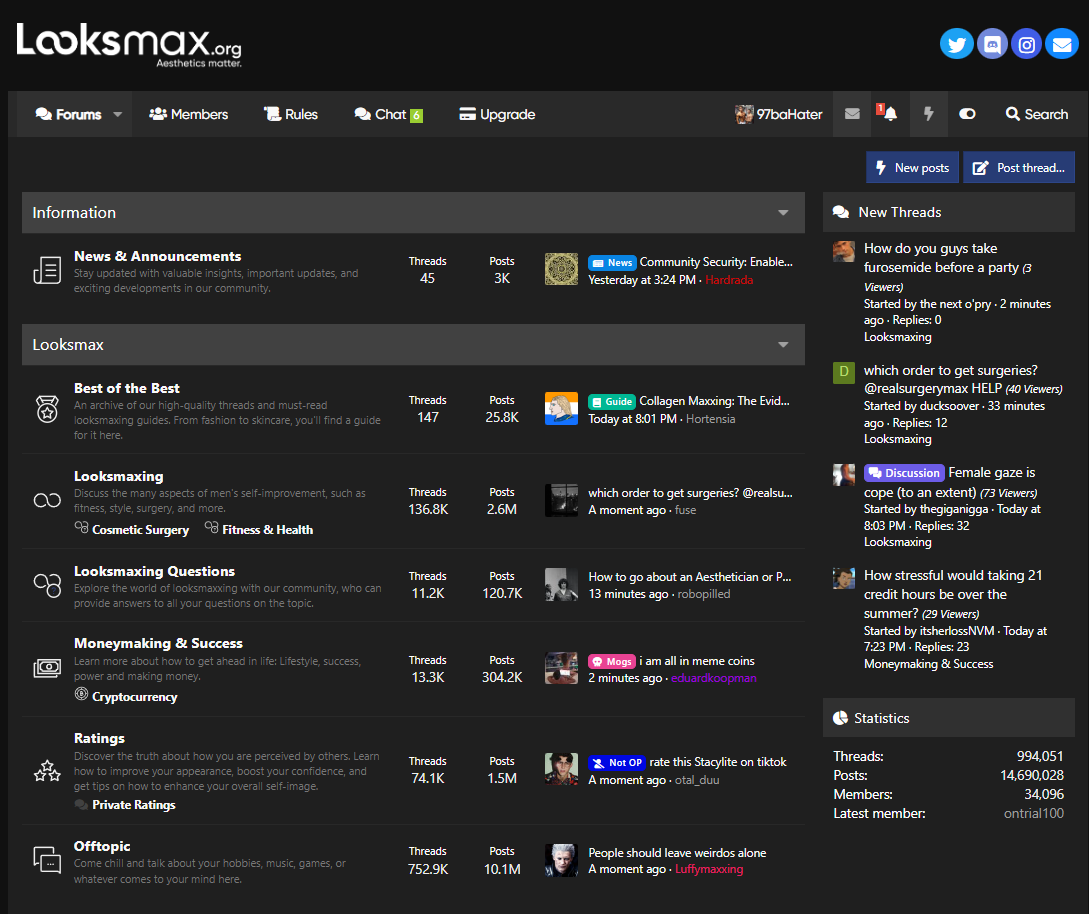
Task: Open the Discord social link icon
Action: (x=991, y=44)
